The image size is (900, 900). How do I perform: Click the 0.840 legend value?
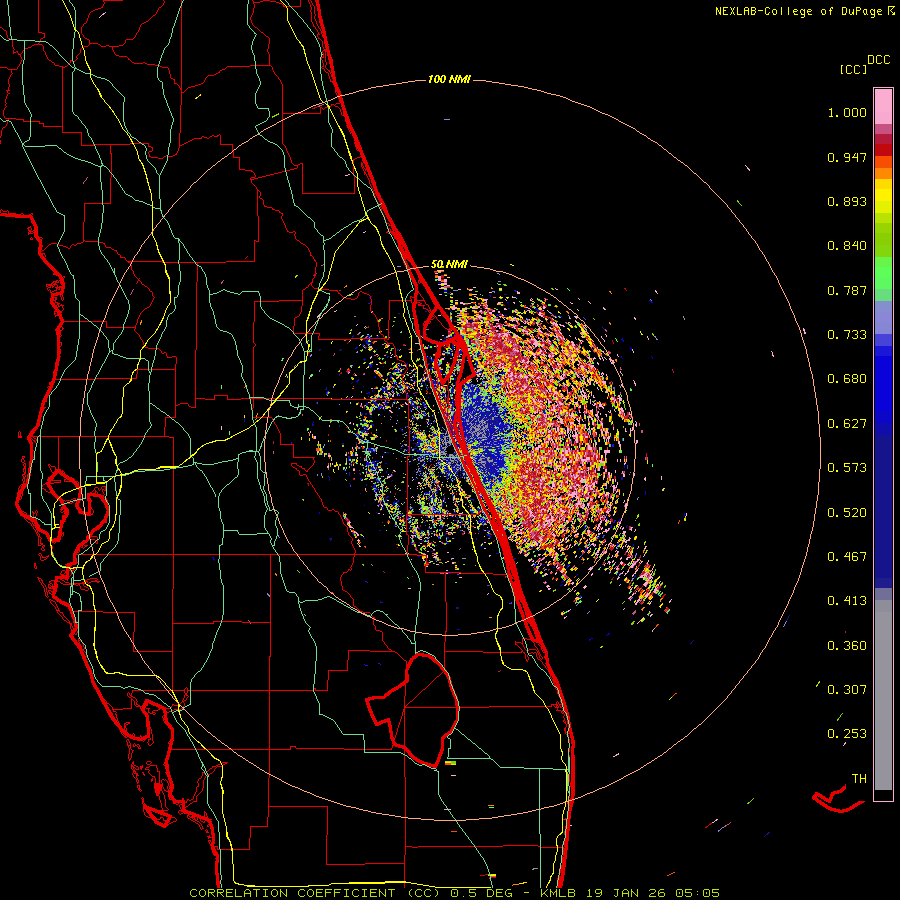[x=847, y=246]
